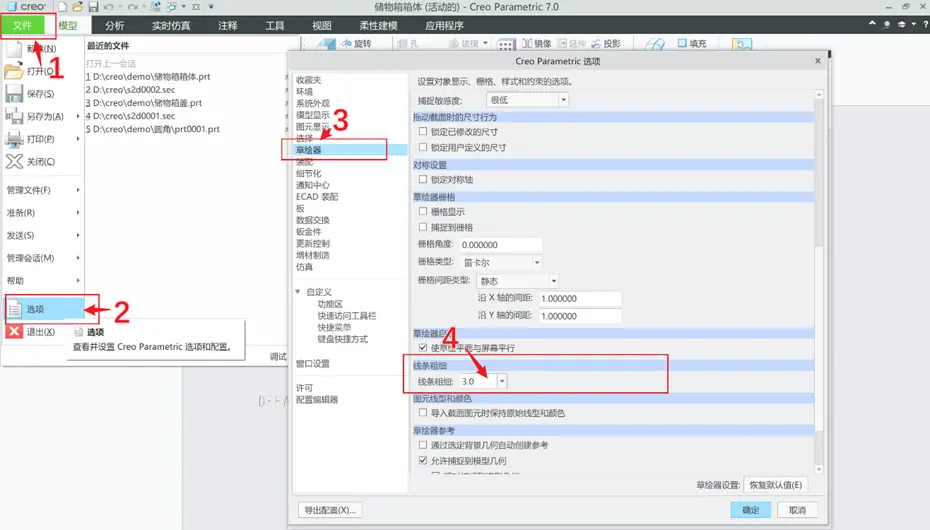
Task: Click the Save disk icon in quick access toolbar
Action: click(x=93, y=7)
